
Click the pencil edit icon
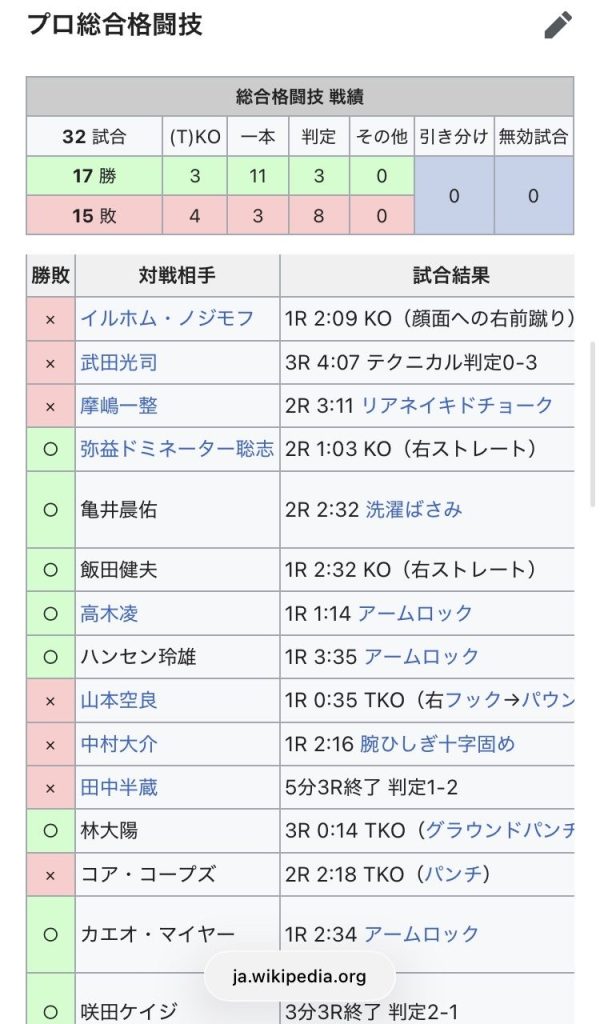pyautogui.click(x=558, y=25)
